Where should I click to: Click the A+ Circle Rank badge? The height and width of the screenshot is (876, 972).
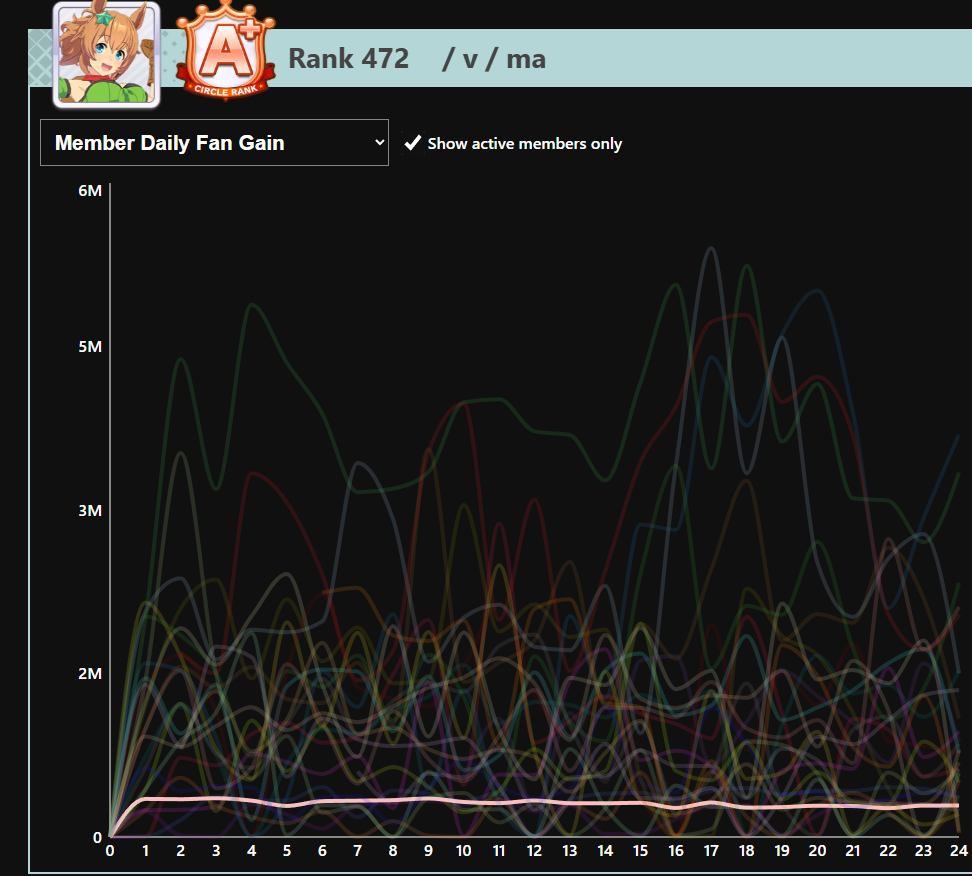[226, 51]
